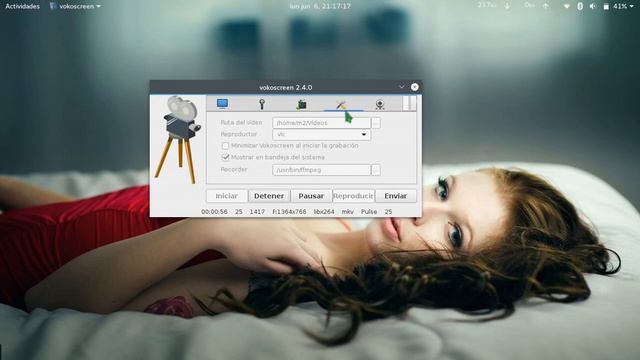The image size is (640, 360).
Task: Pause recording with Pausar button
Action: point(311,196)
